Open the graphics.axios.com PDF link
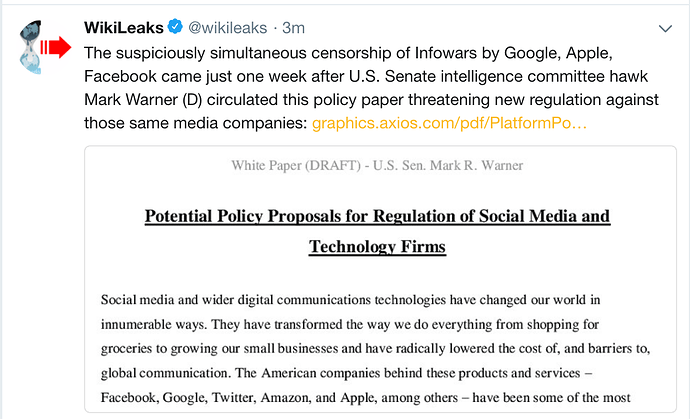690x419 pixels. point(449,124)
